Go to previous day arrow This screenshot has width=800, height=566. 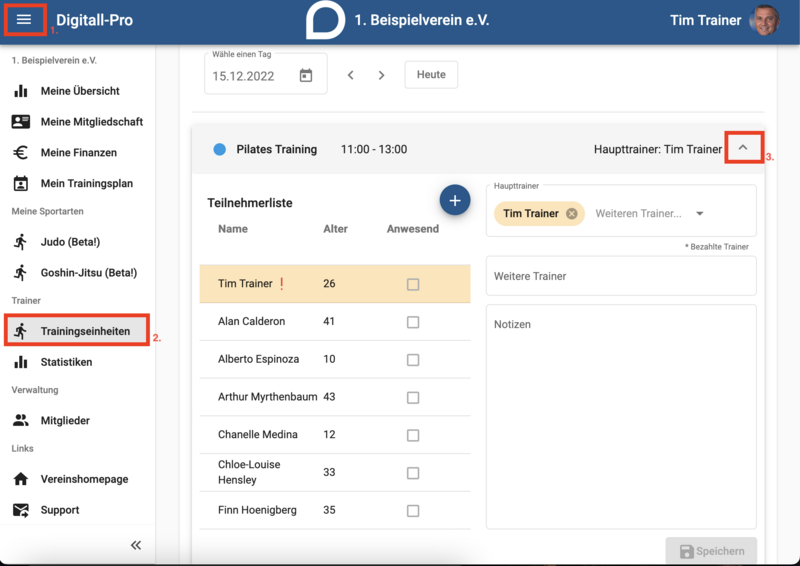pos(351,75)
